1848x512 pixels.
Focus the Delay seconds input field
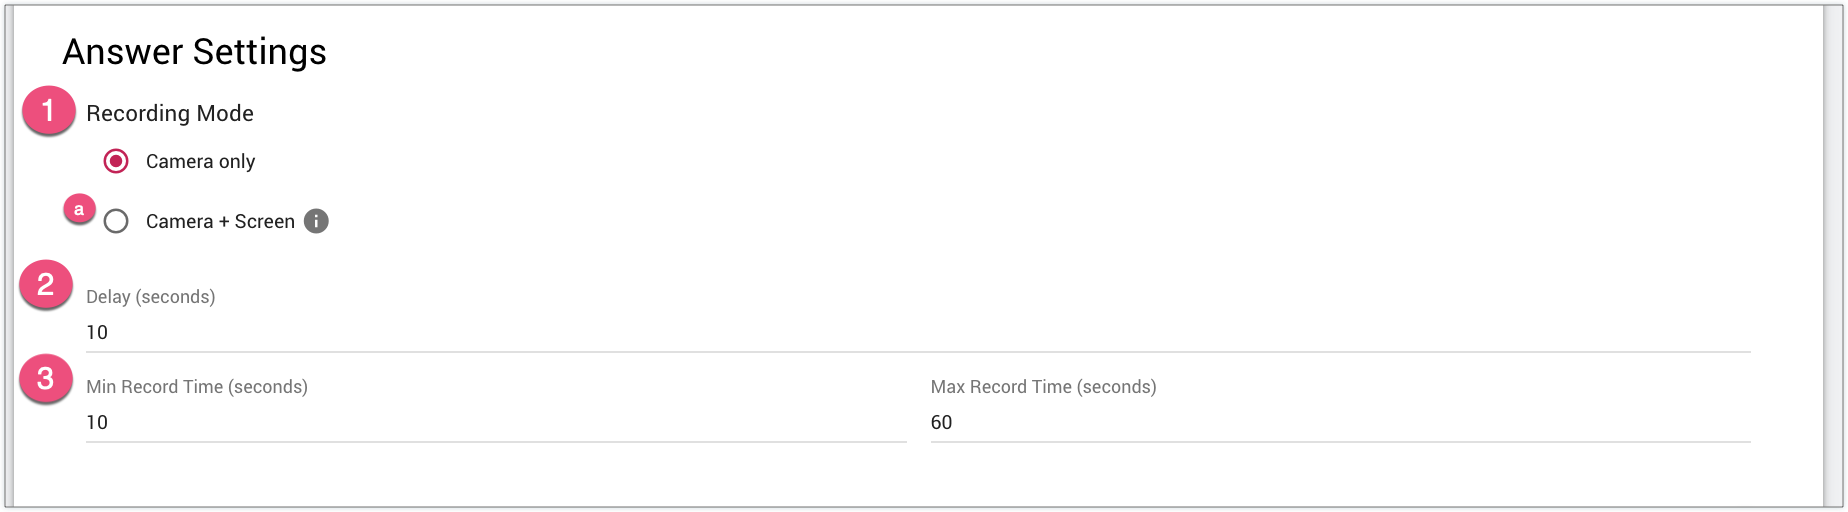918,332
